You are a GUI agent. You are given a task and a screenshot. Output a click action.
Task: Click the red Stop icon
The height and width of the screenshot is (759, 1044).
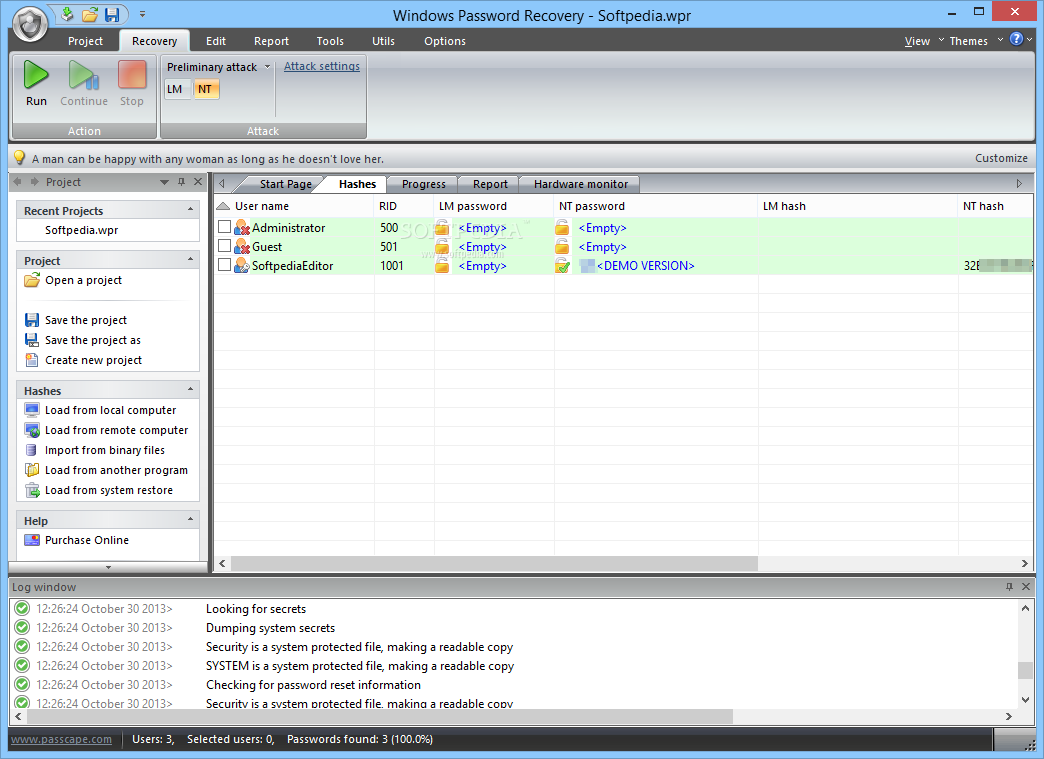tap(132, 75)
